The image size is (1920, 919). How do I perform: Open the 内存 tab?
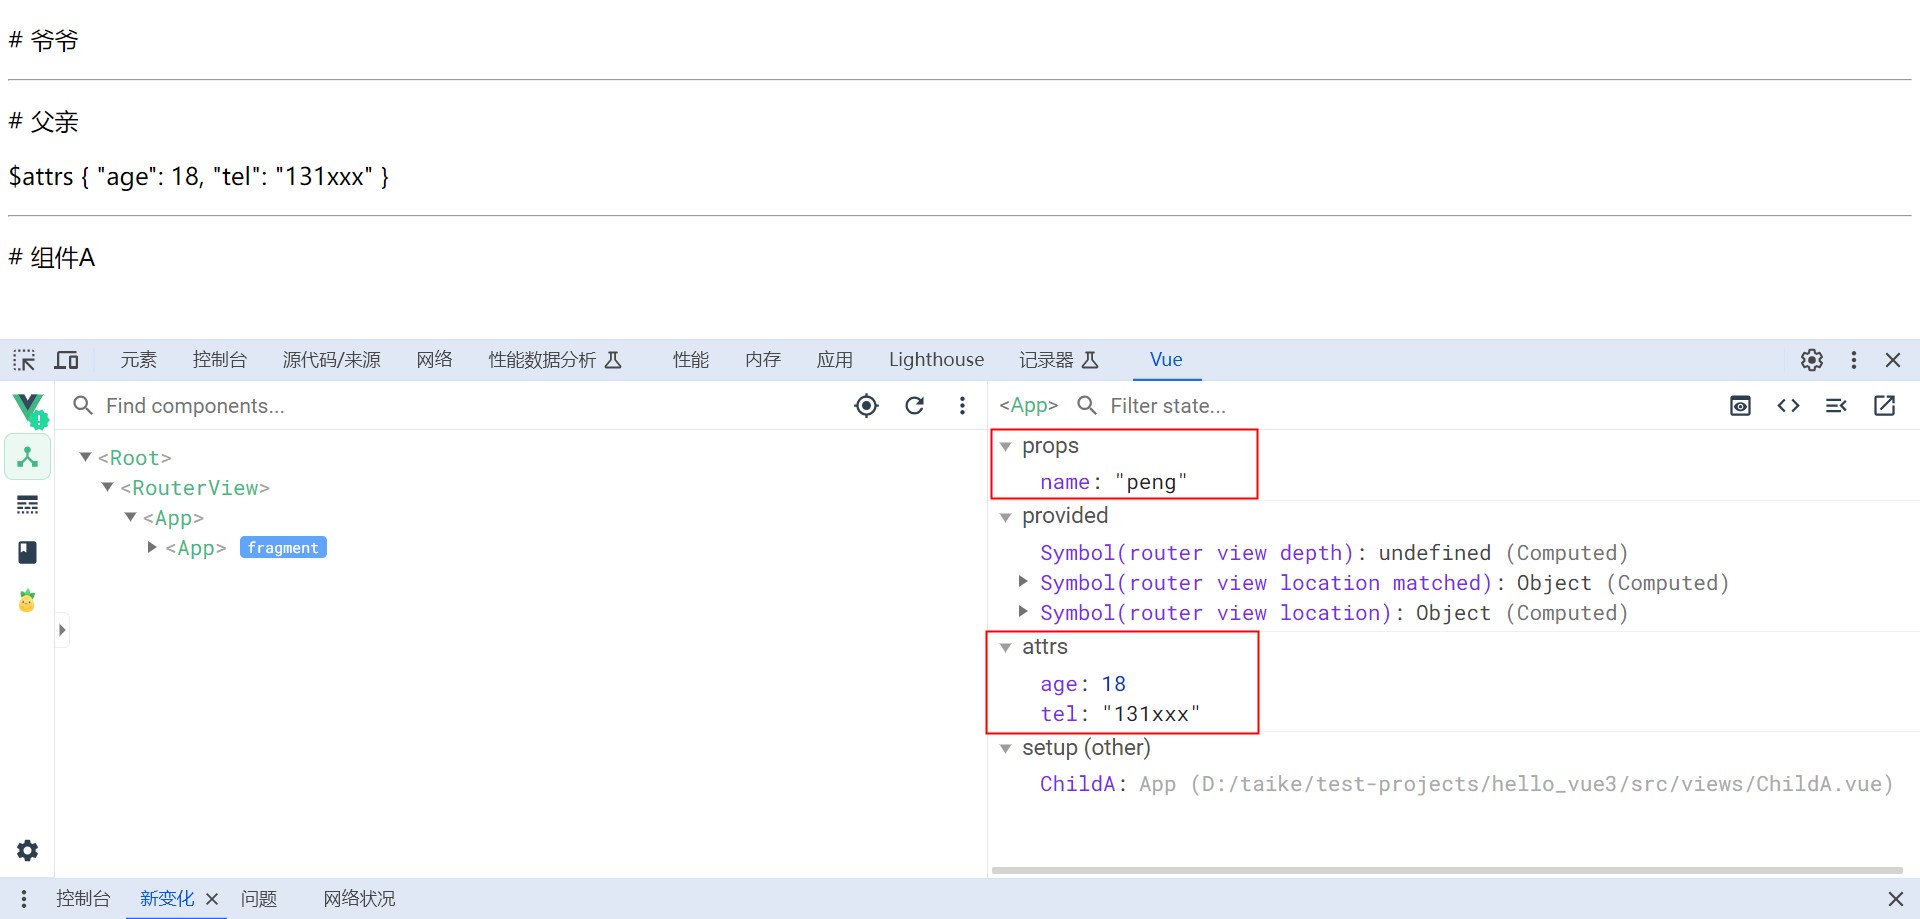[763, 360]
